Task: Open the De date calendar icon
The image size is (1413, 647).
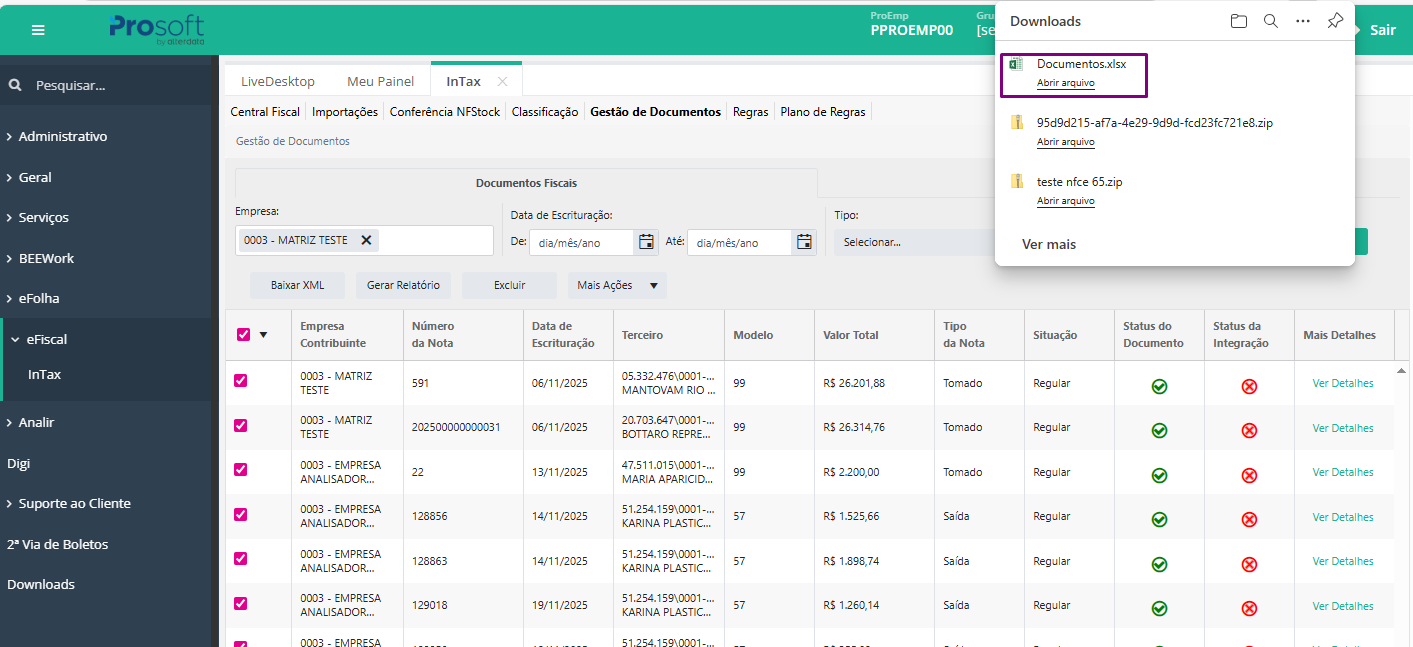Action: click(646, 241)
